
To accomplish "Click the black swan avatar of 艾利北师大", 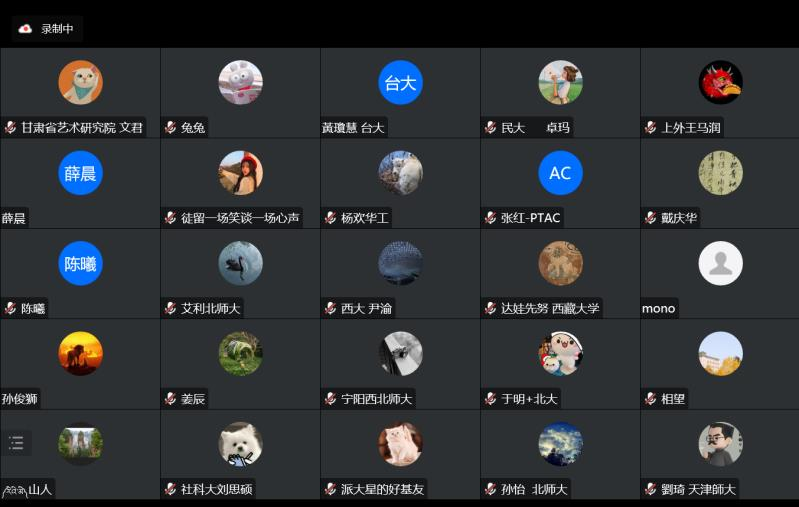I will coord(241,263).
